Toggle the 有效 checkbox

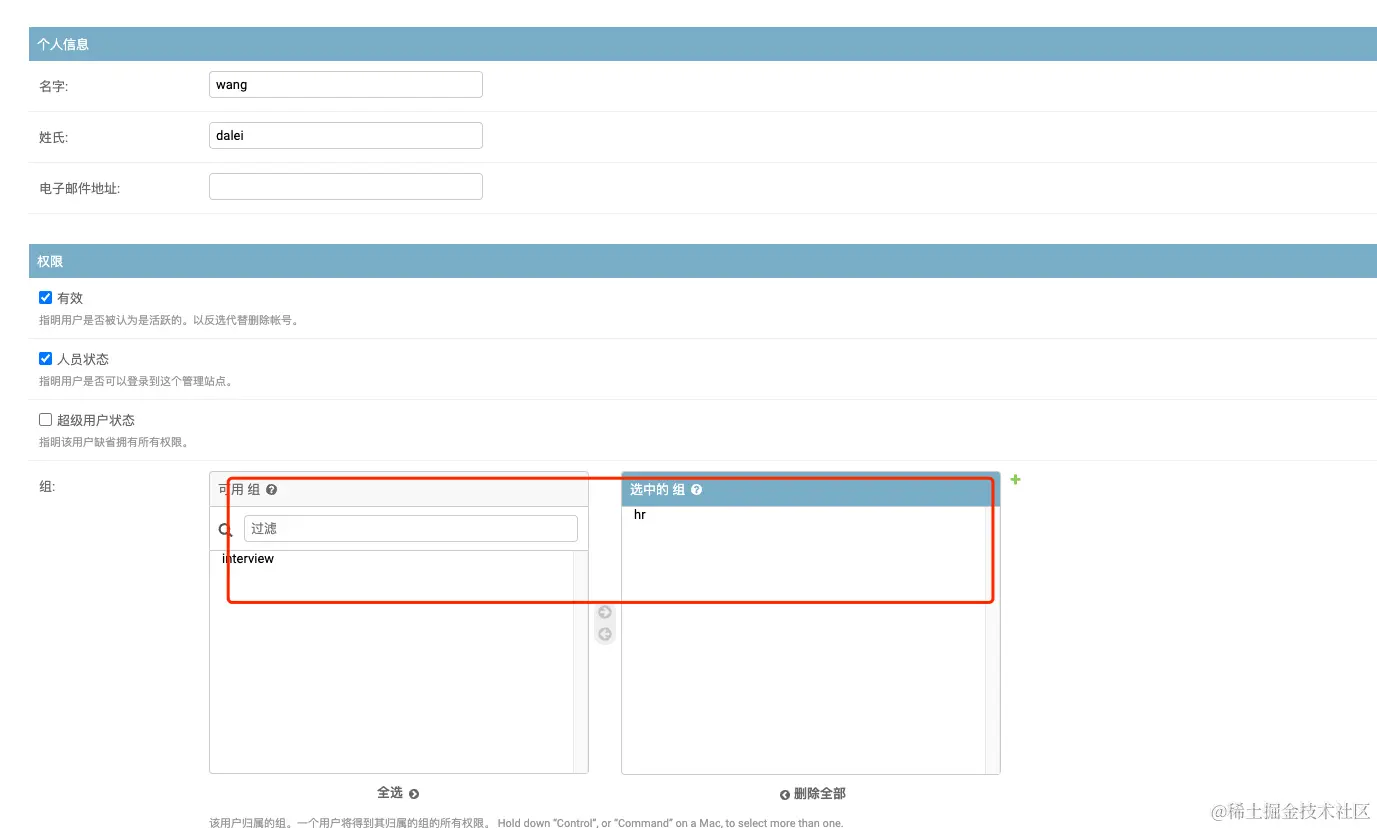click(45, 298)
